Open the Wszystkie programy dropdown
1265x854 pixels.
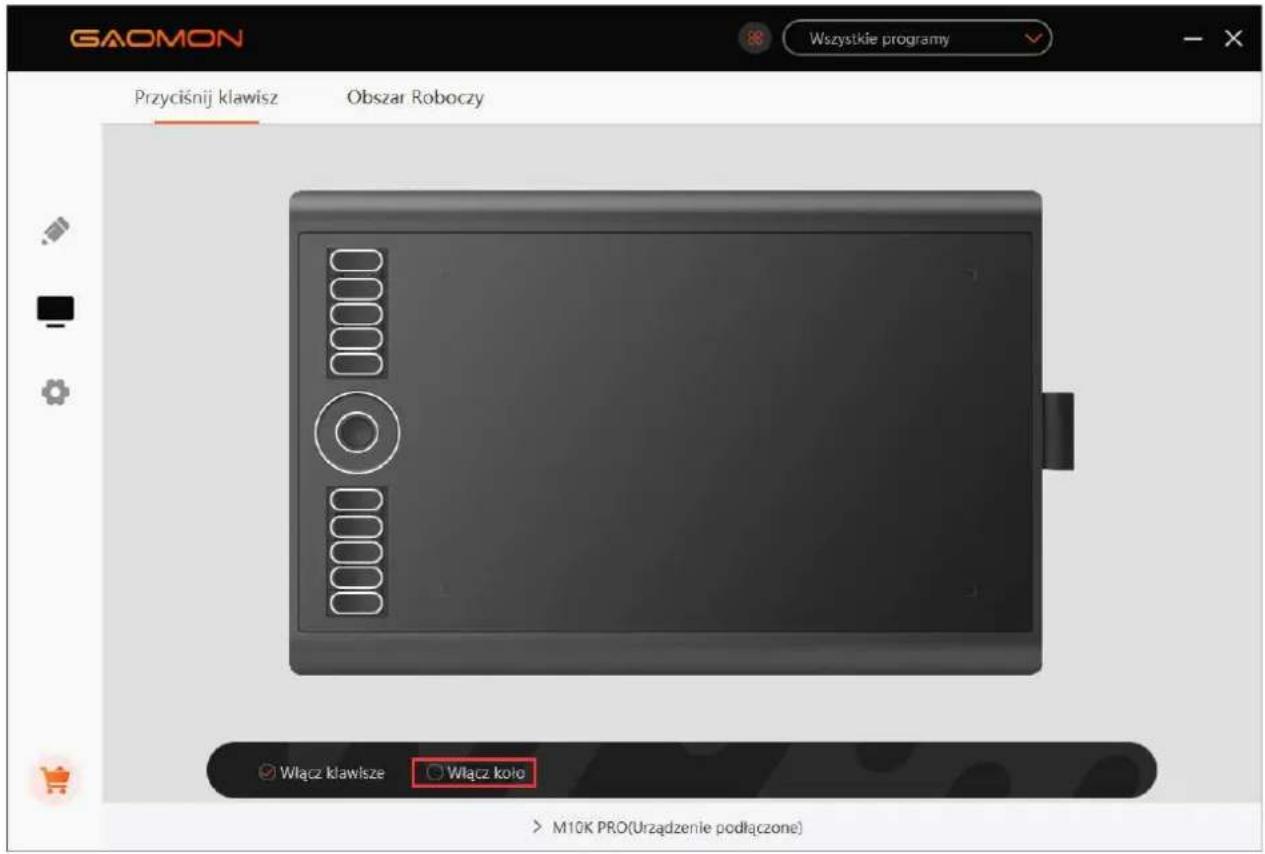click(x=917, y=40)
